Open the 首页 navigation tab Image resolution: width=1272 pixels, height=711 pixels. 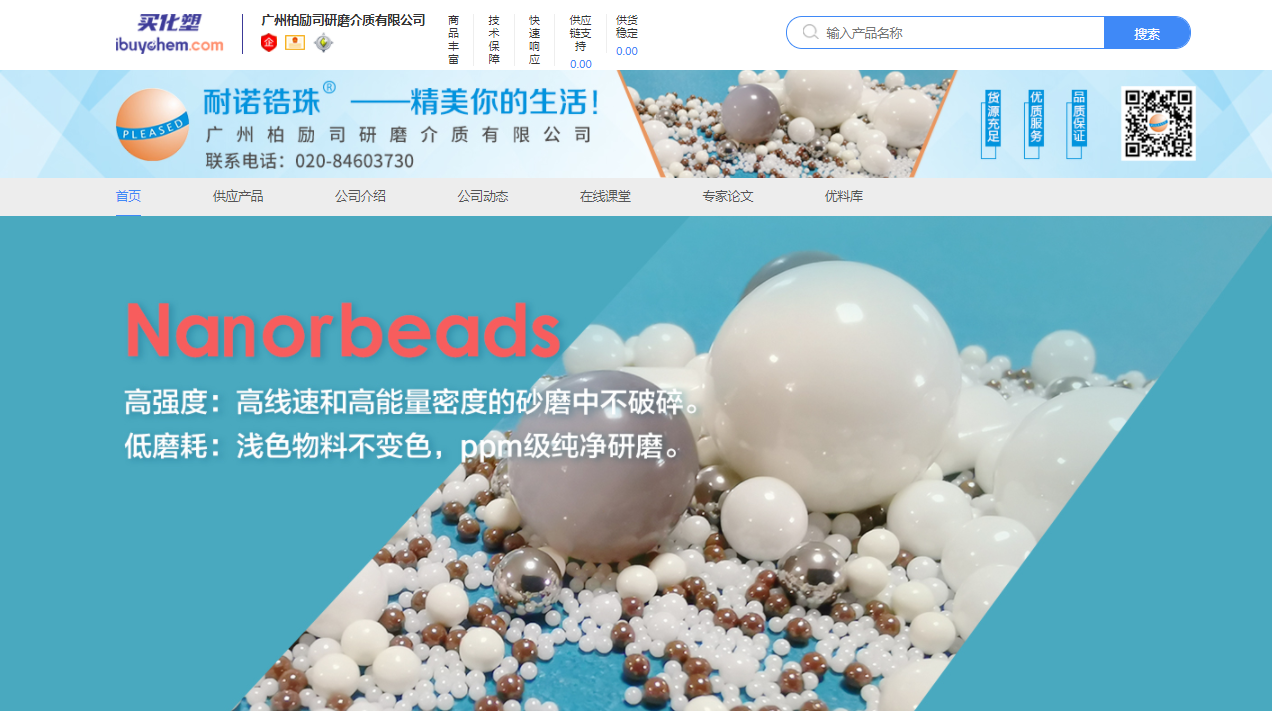click(128, 196)
